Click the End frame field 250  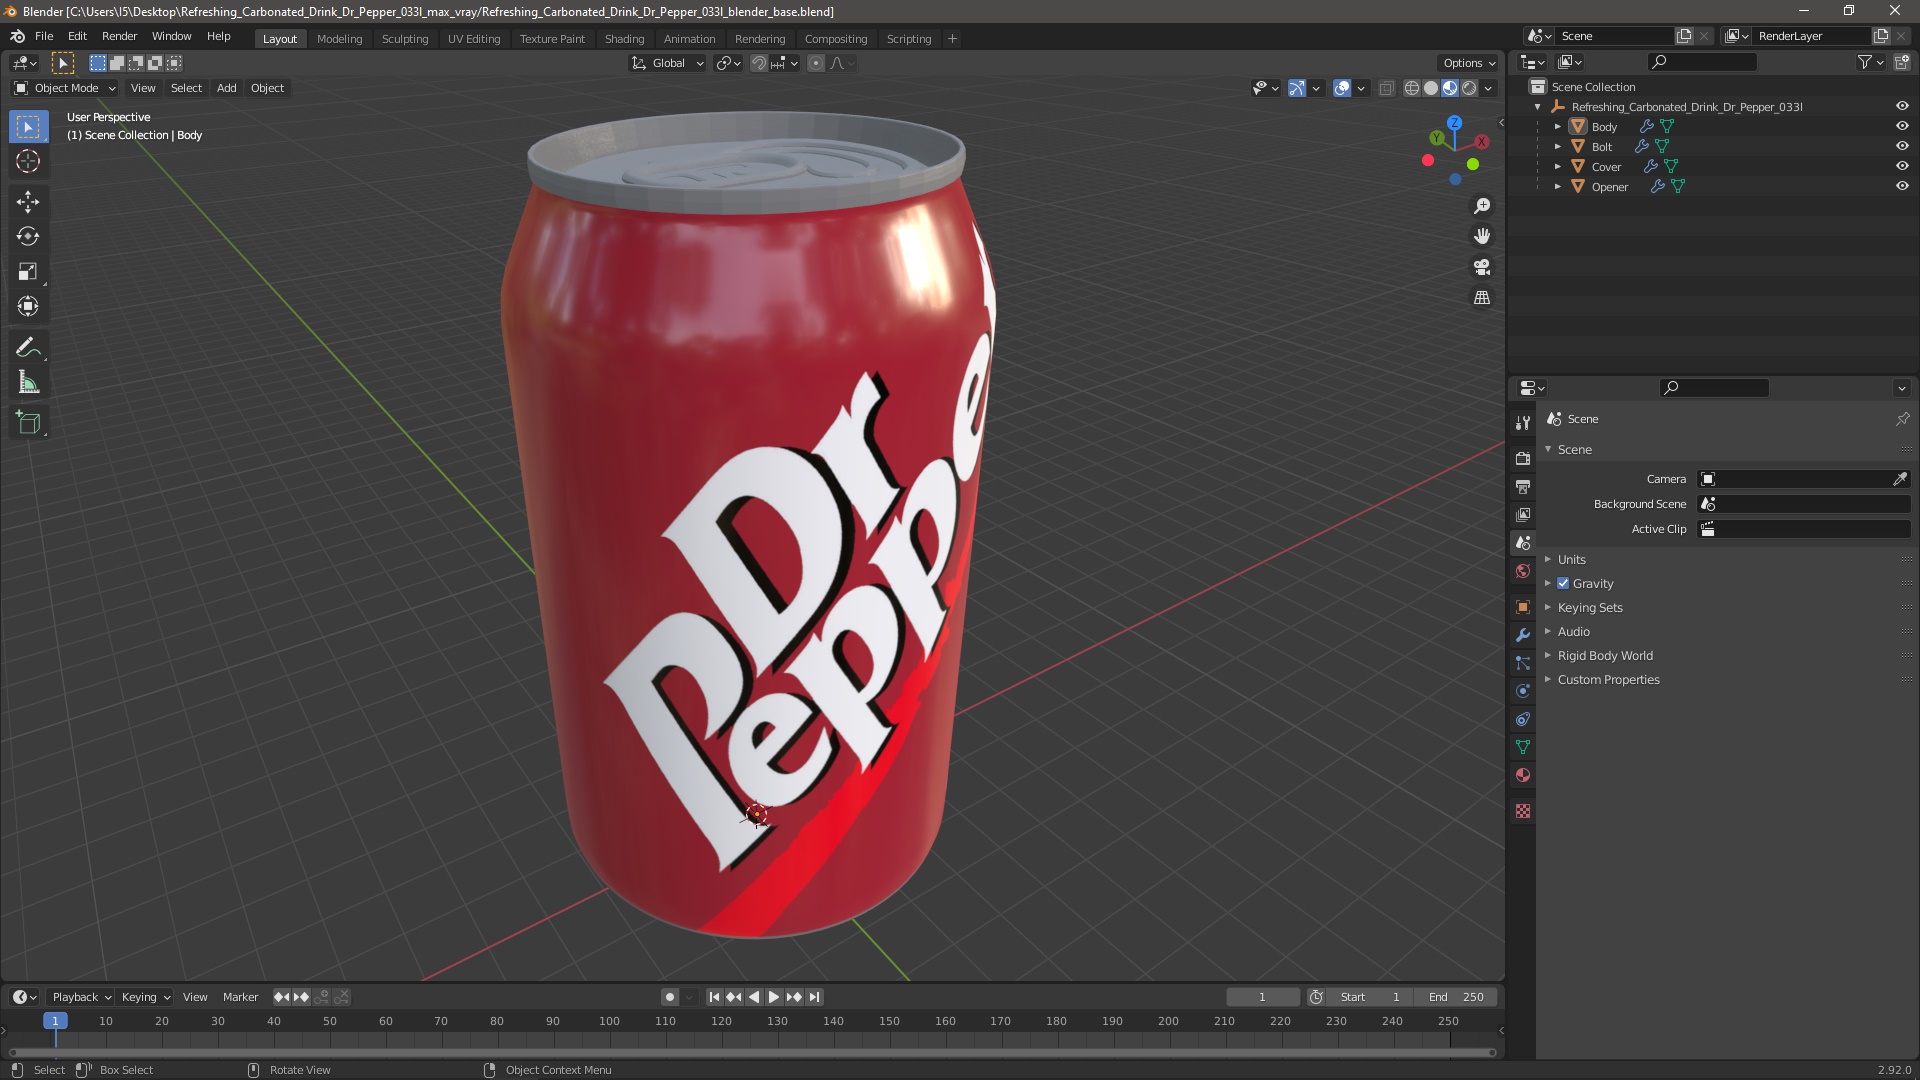(x=1457, y=997)
